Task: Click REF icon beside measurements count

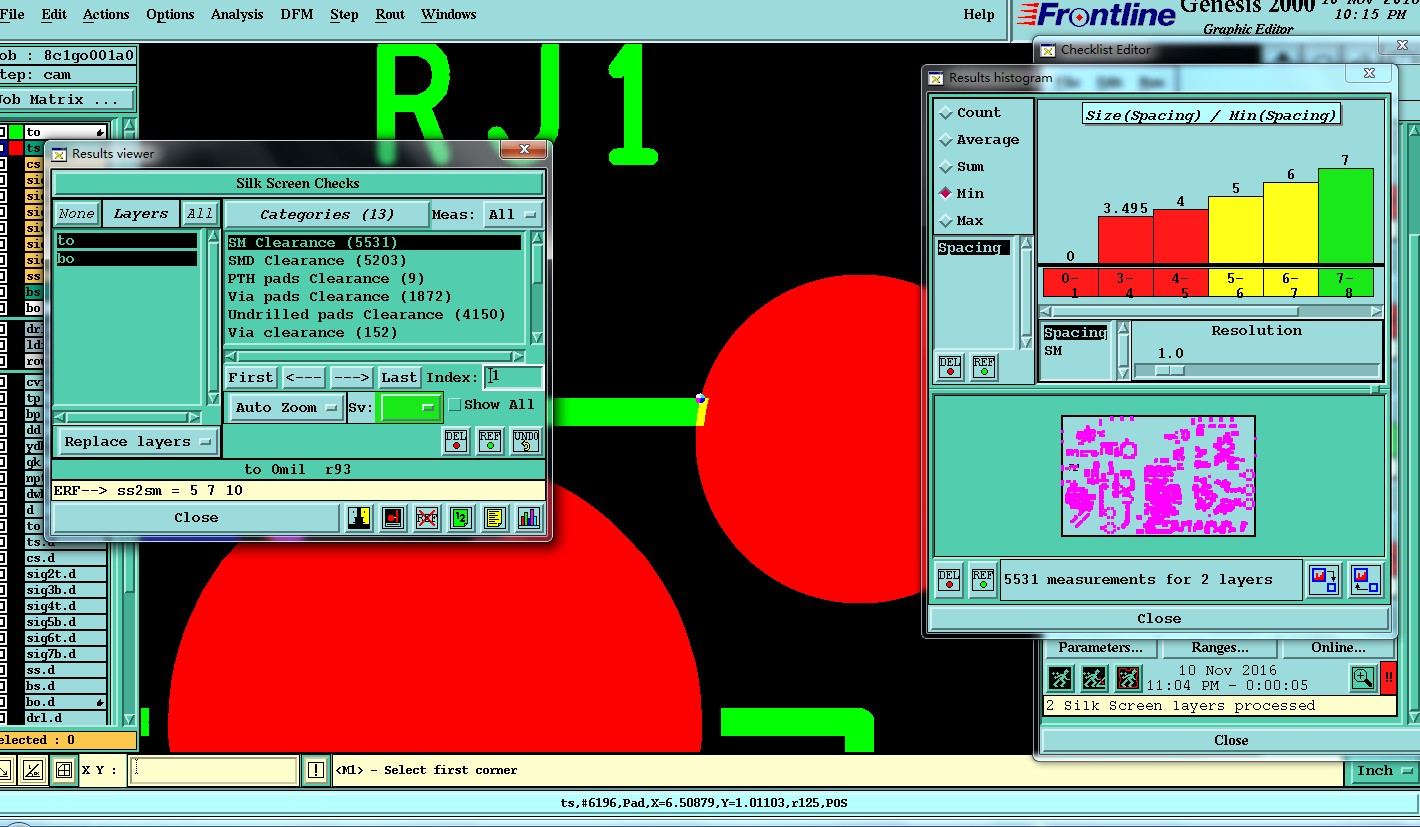Action: [x=983, y=579]
